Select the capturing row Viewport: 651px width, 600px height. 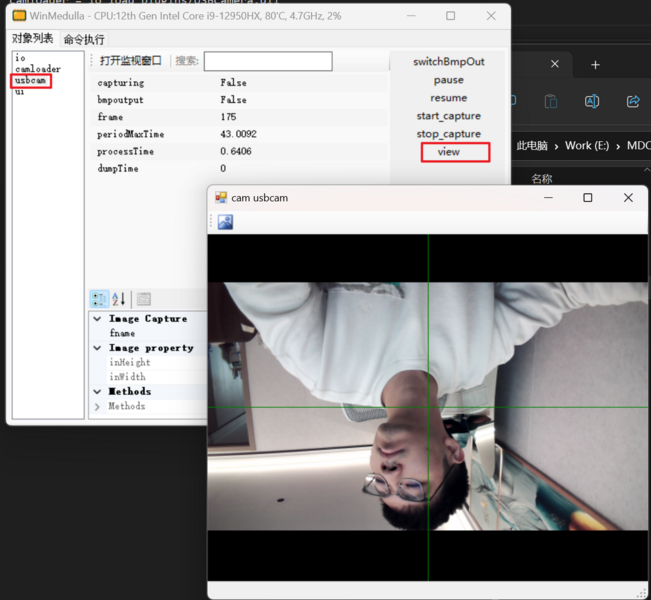click(x=239, y=83)
